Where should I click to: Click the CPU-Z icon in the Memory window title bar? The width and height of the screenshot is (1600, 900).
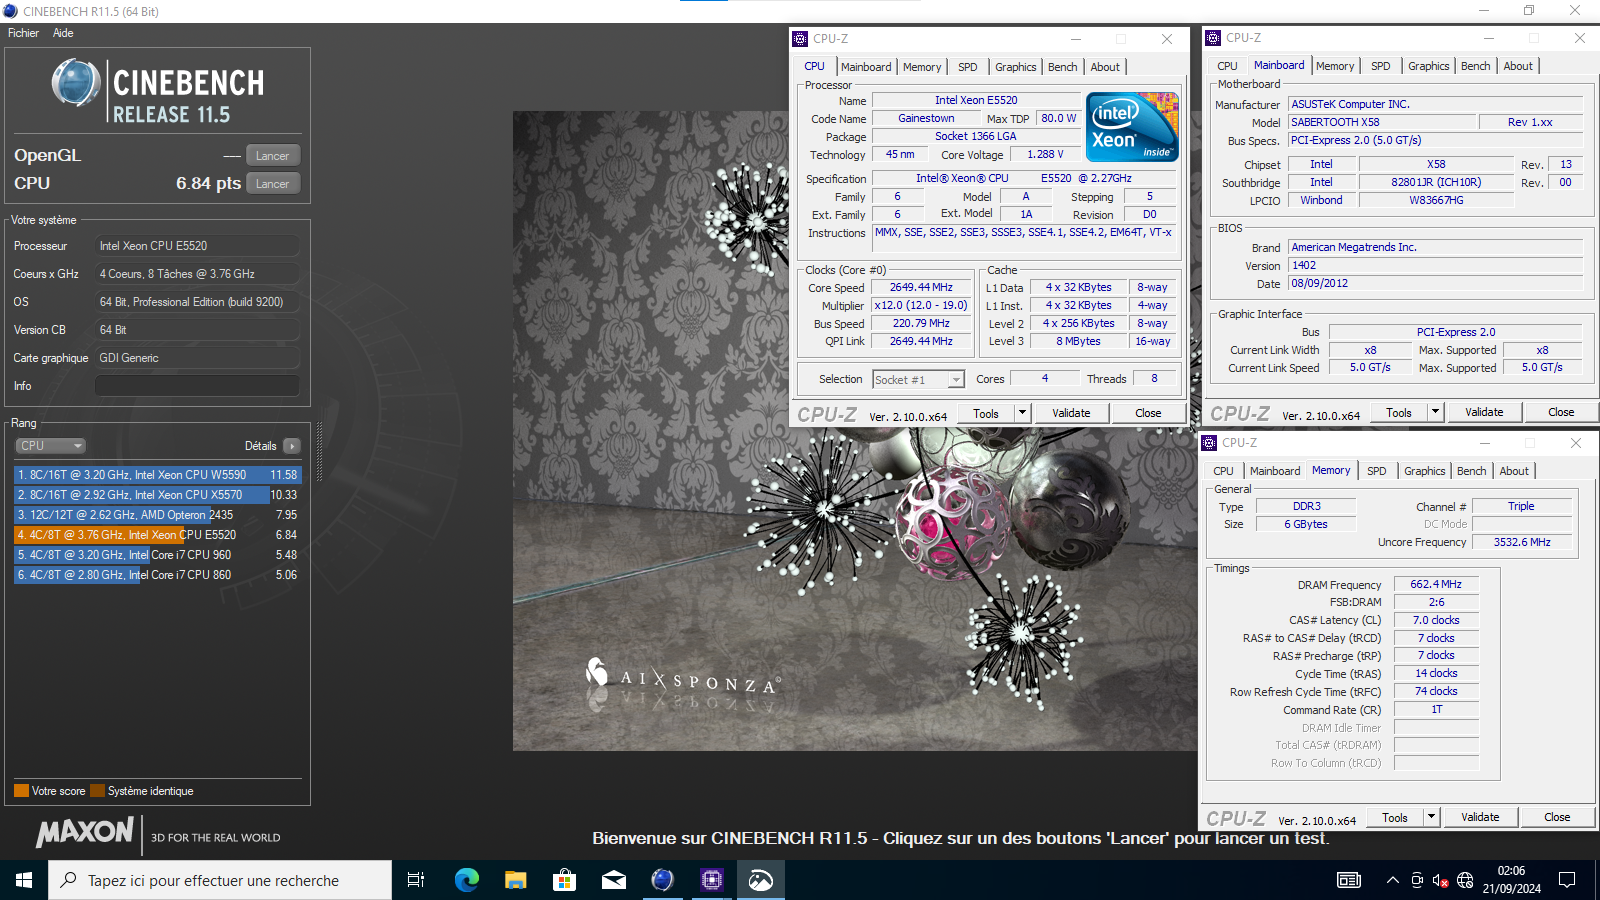[x=1209, y=442]
